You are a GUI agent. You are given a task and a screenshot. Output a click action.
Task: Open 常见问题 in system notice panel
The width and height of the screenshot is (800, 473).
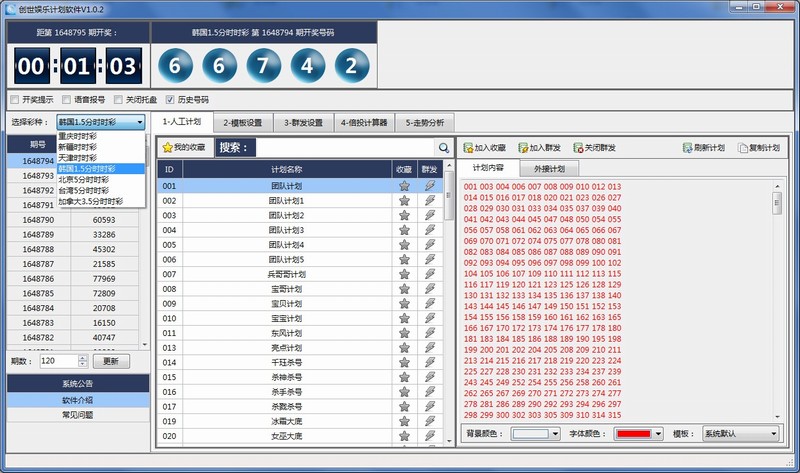(x=78, y=414)
